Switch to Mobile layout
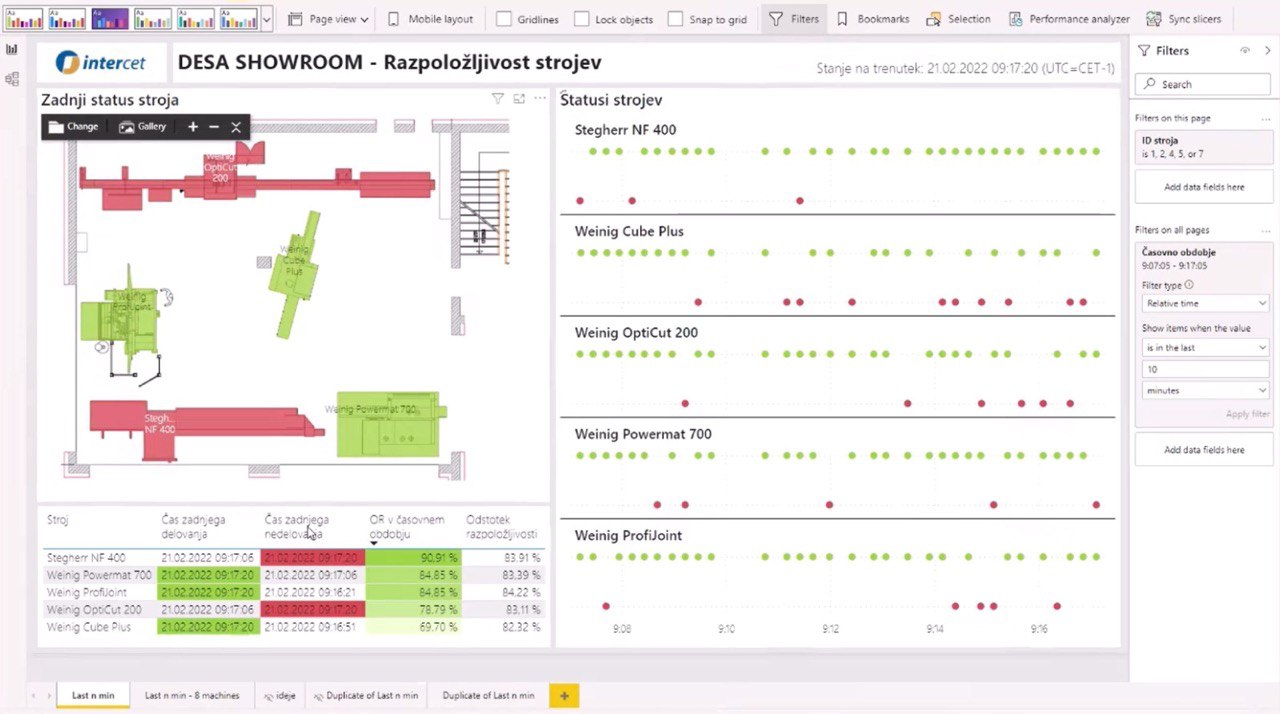The image size is (1280, 714). [x=430, y=19]
